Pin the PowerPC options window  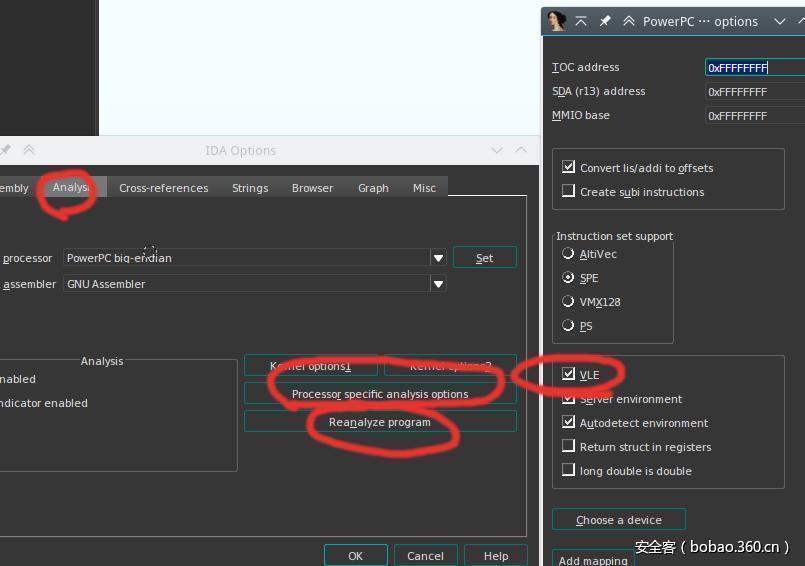pos(605,21)
